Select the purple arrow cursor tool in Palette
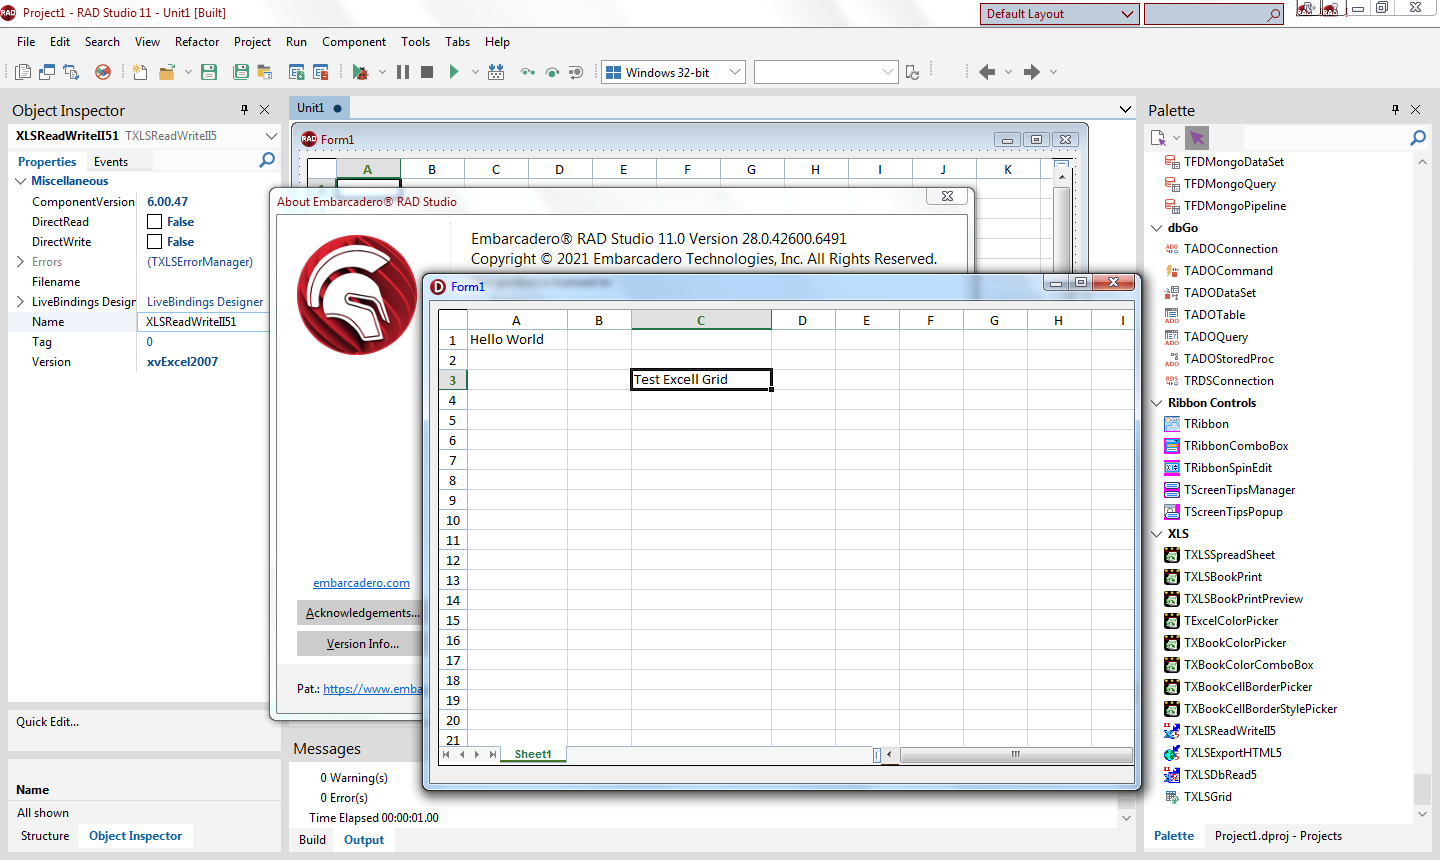1440x860 pixels. [x=1198, y=138]
